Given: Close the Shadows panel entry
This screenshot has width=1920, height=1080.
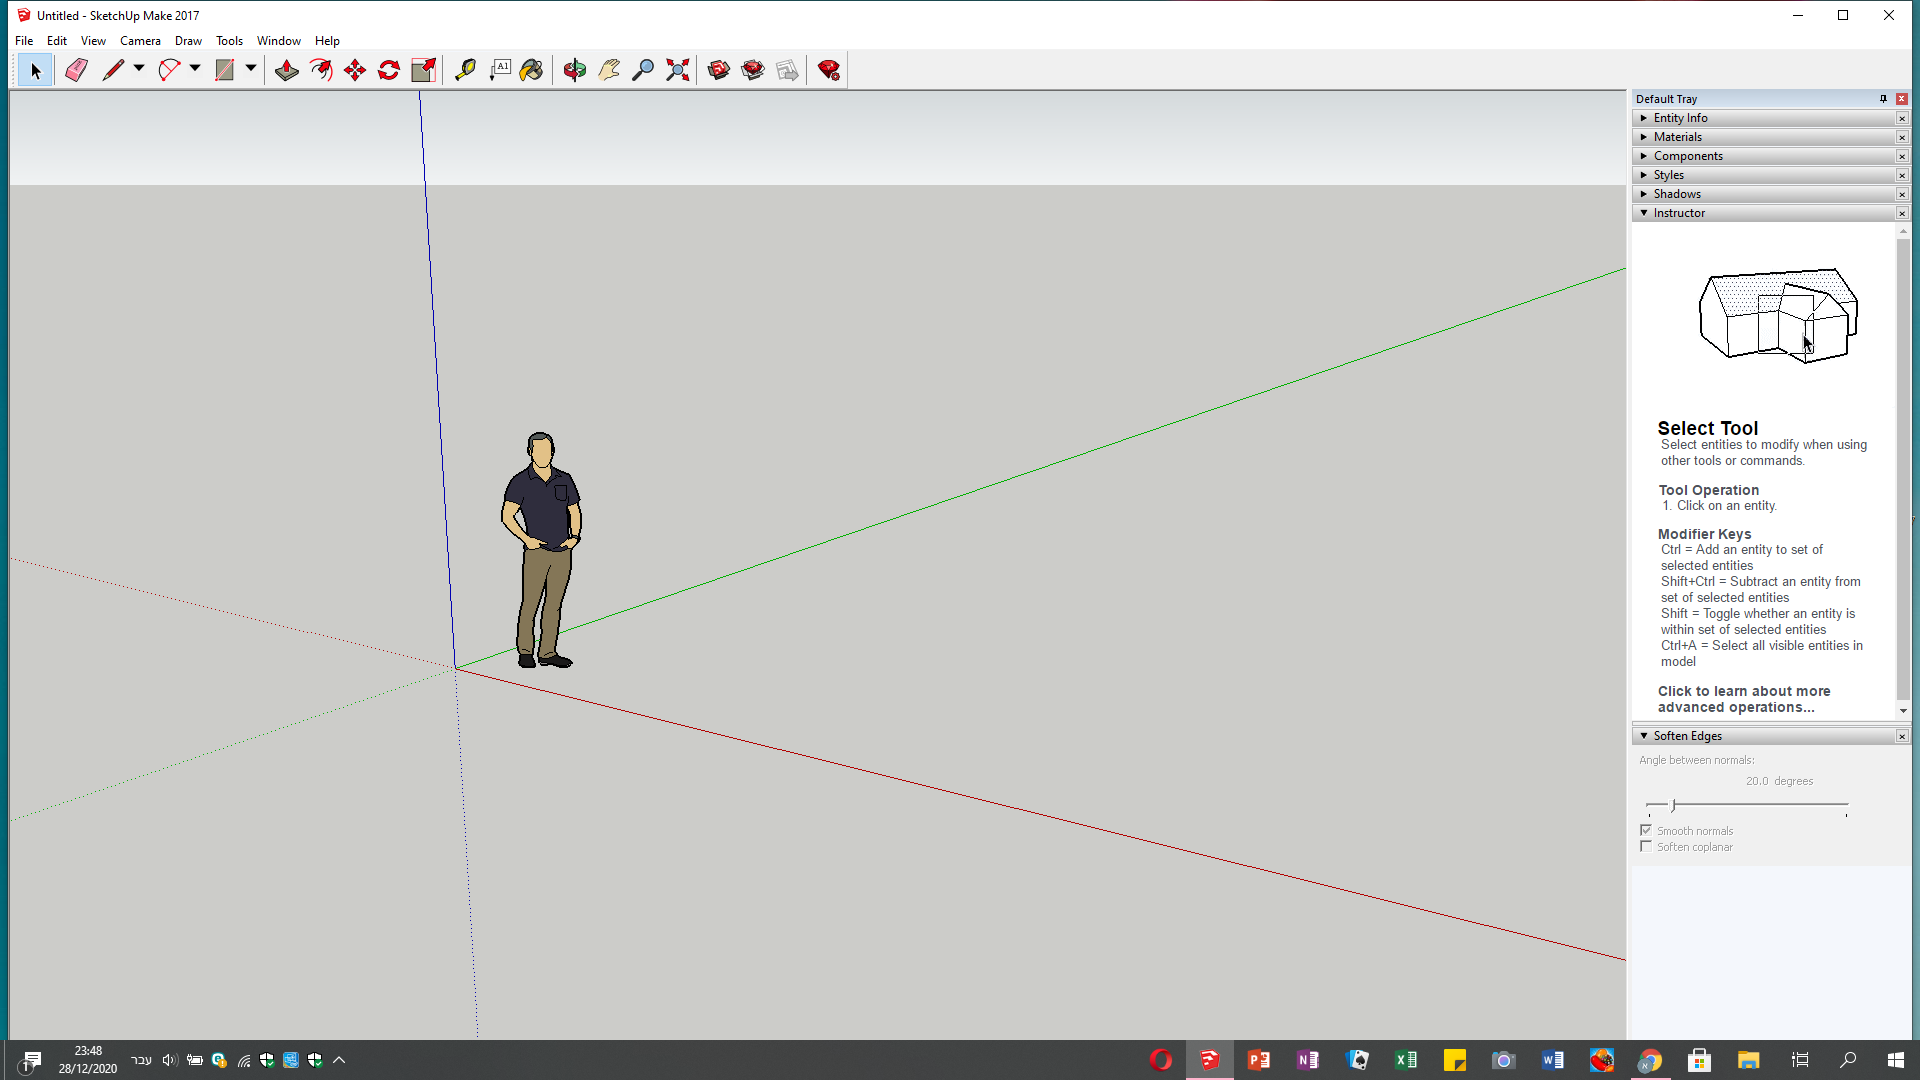Looking at the screenshot, I should tap(1902, 194).
